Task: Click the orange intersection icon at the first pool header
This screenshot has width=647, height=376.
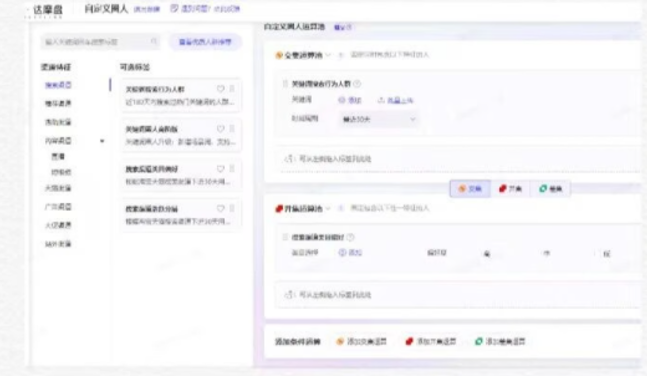Action: [279, 55]
